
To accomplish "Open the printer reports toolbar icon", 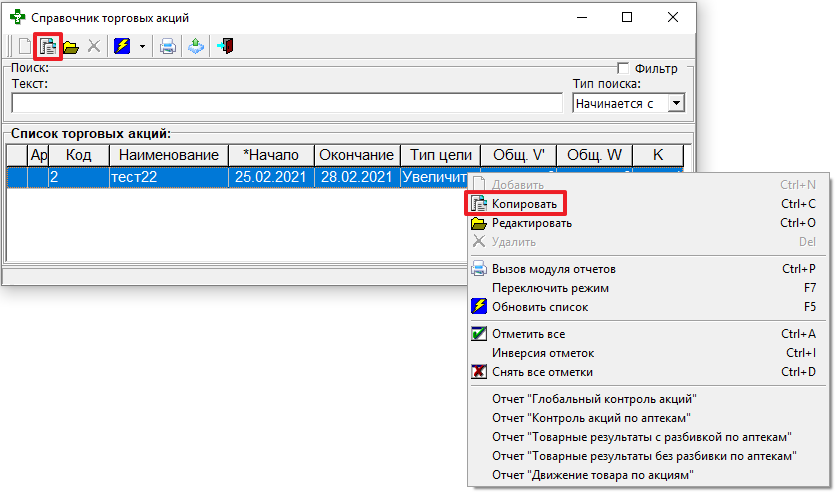I will tap(169, 46).
